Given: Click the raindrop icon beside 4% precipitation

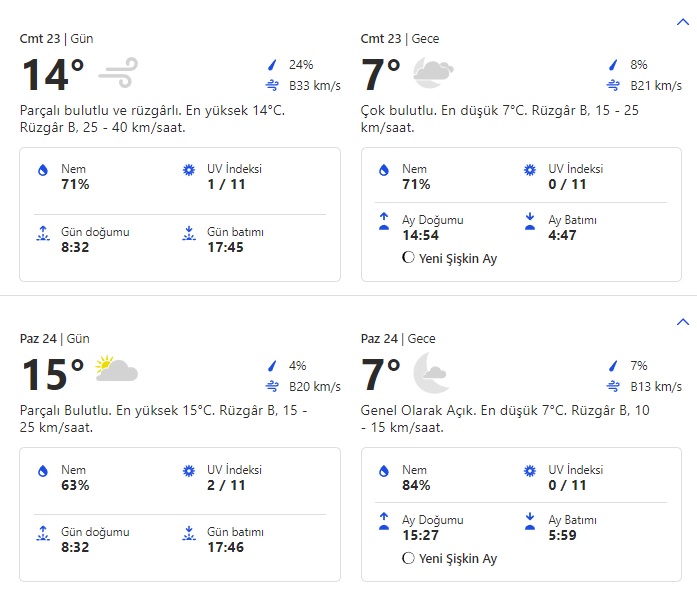Looking at the screenshot, I should click(272, 366).
